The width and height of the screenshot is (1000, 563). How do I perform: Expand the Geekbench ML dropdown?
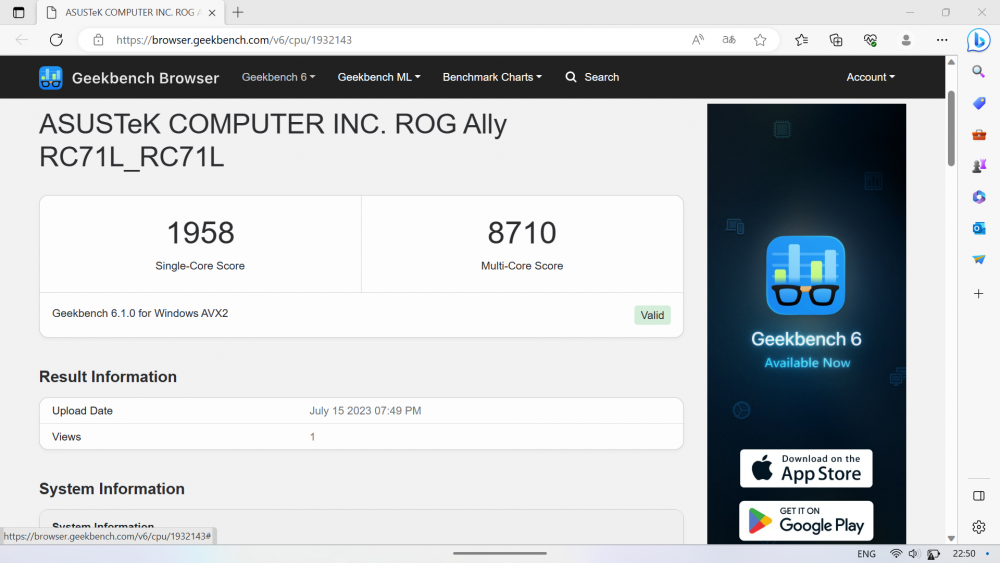tap(379, 77)
